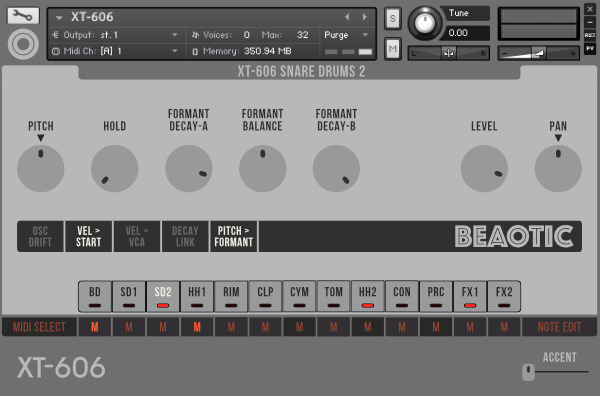
Task: Select previous instrument preset arrow
Action: pos(347,17)
